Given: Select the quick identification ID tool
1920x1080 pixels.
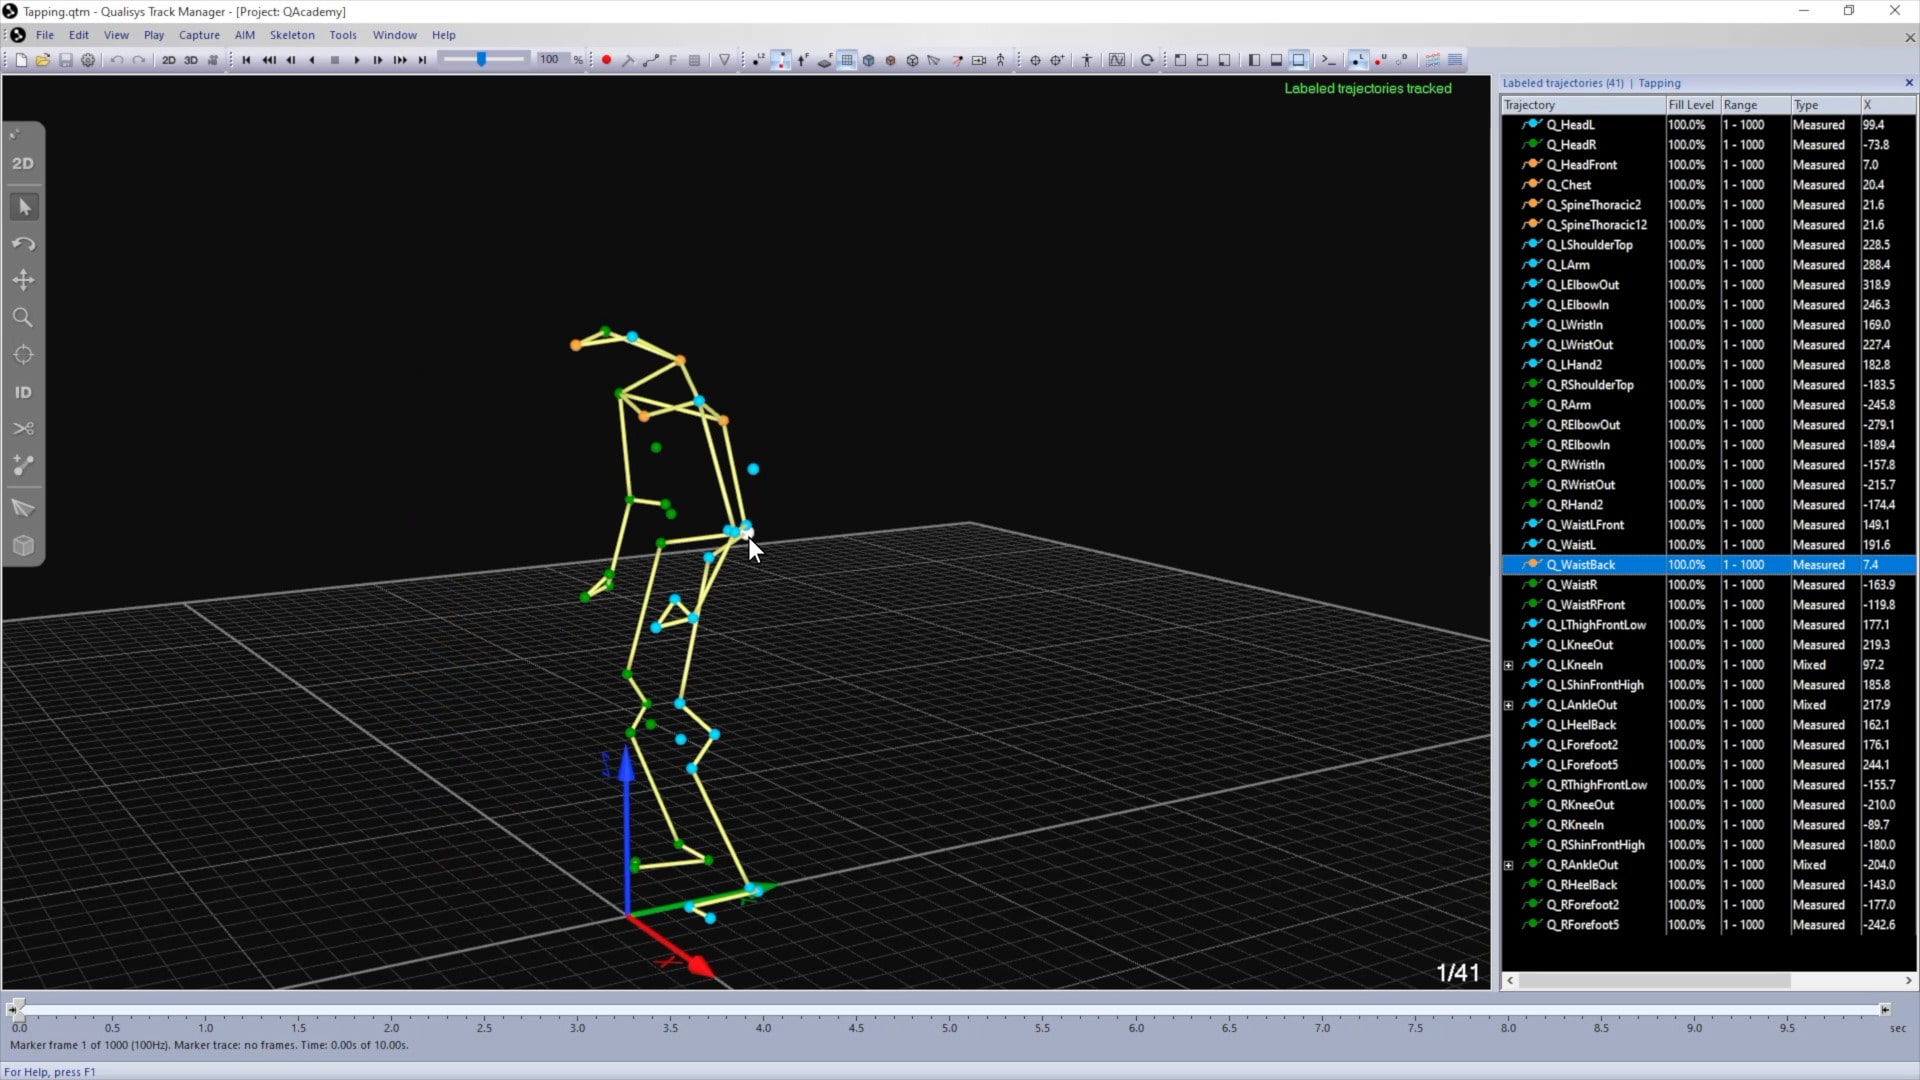Looking at the screenshot, I should pyautogui.click(x=23, y=392).
